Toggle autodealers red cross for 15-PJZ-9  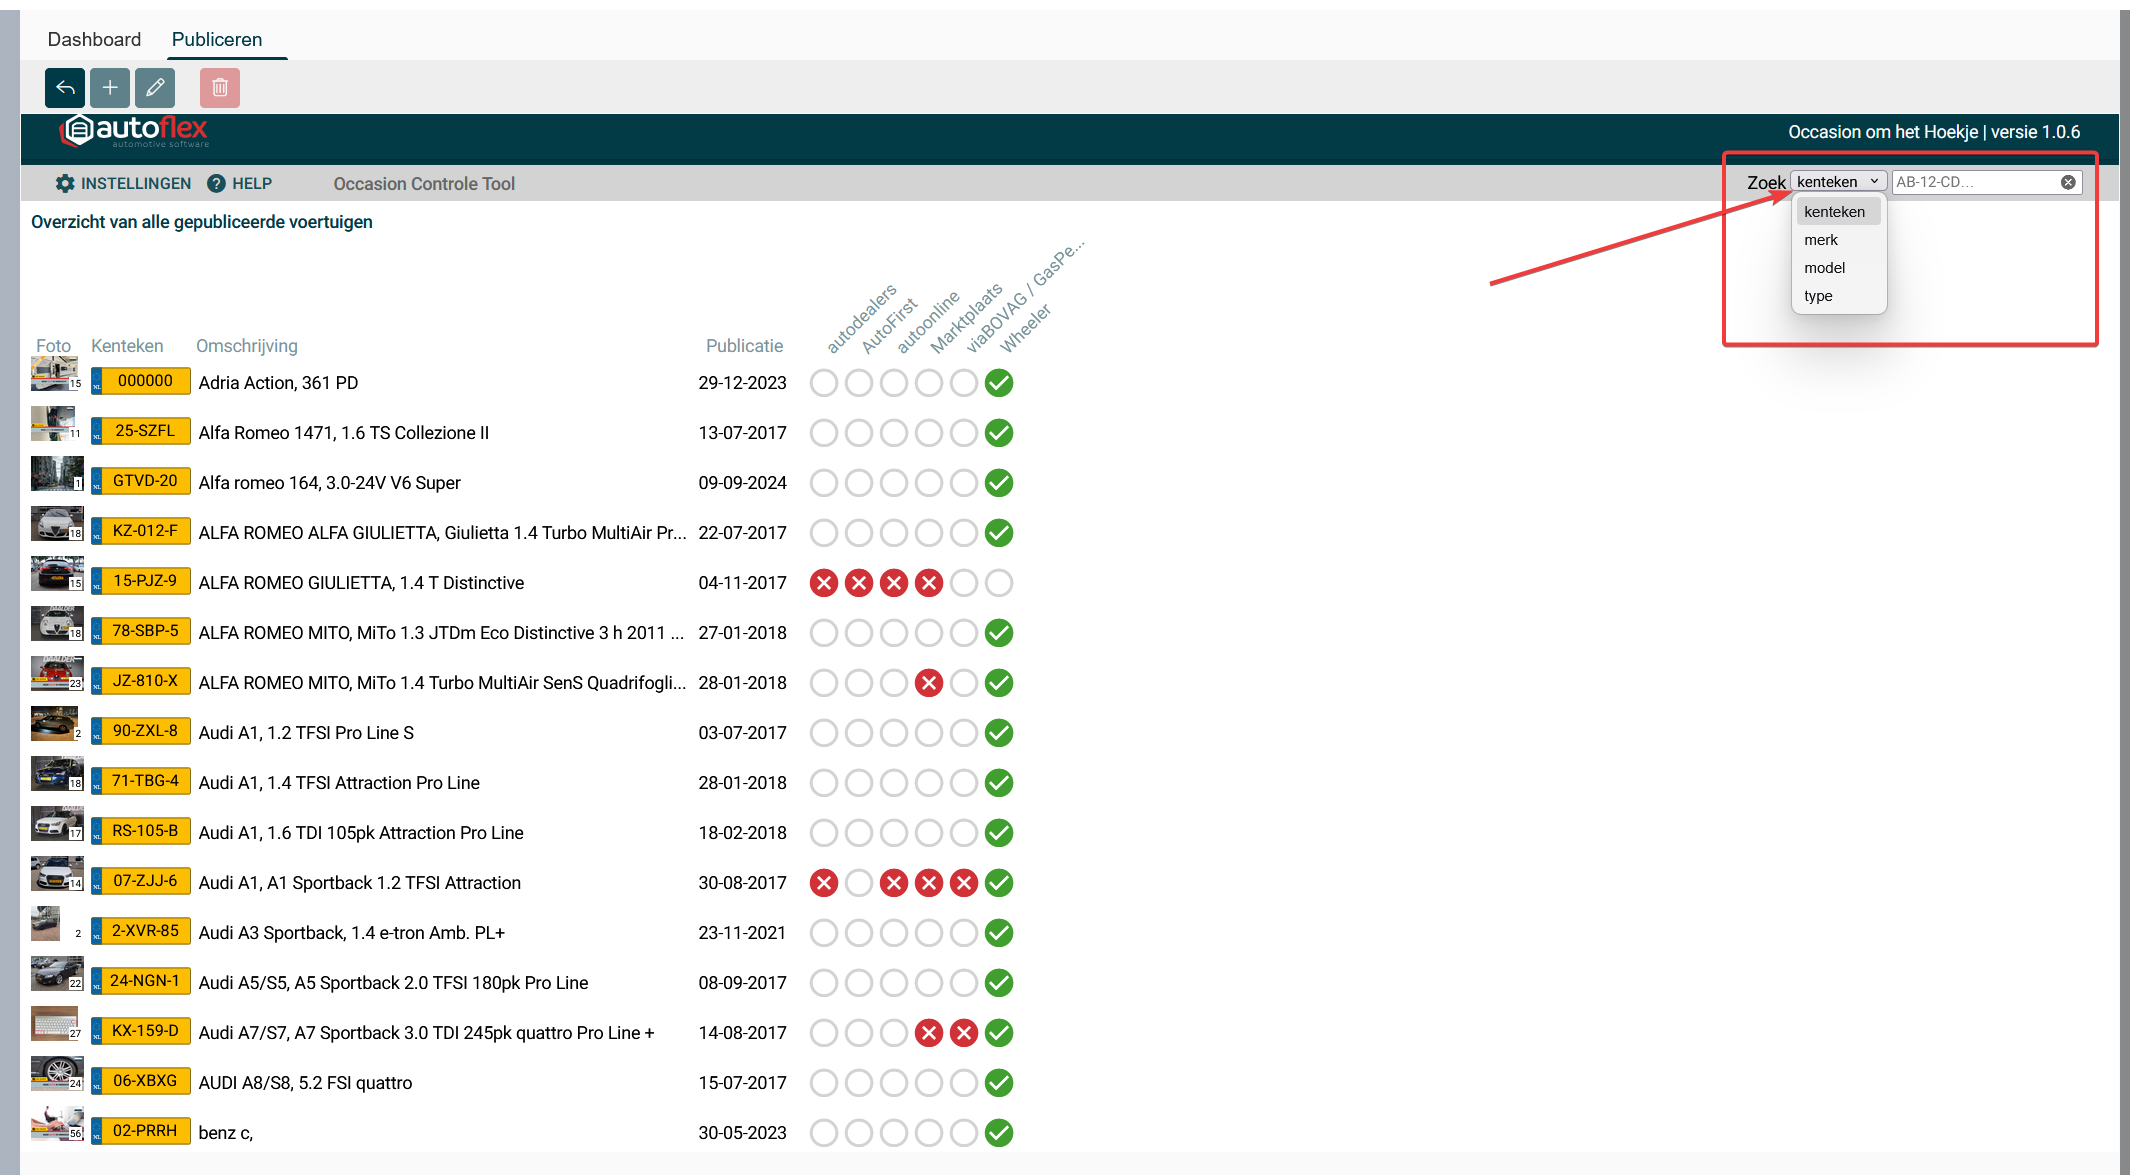coord(824,583)
